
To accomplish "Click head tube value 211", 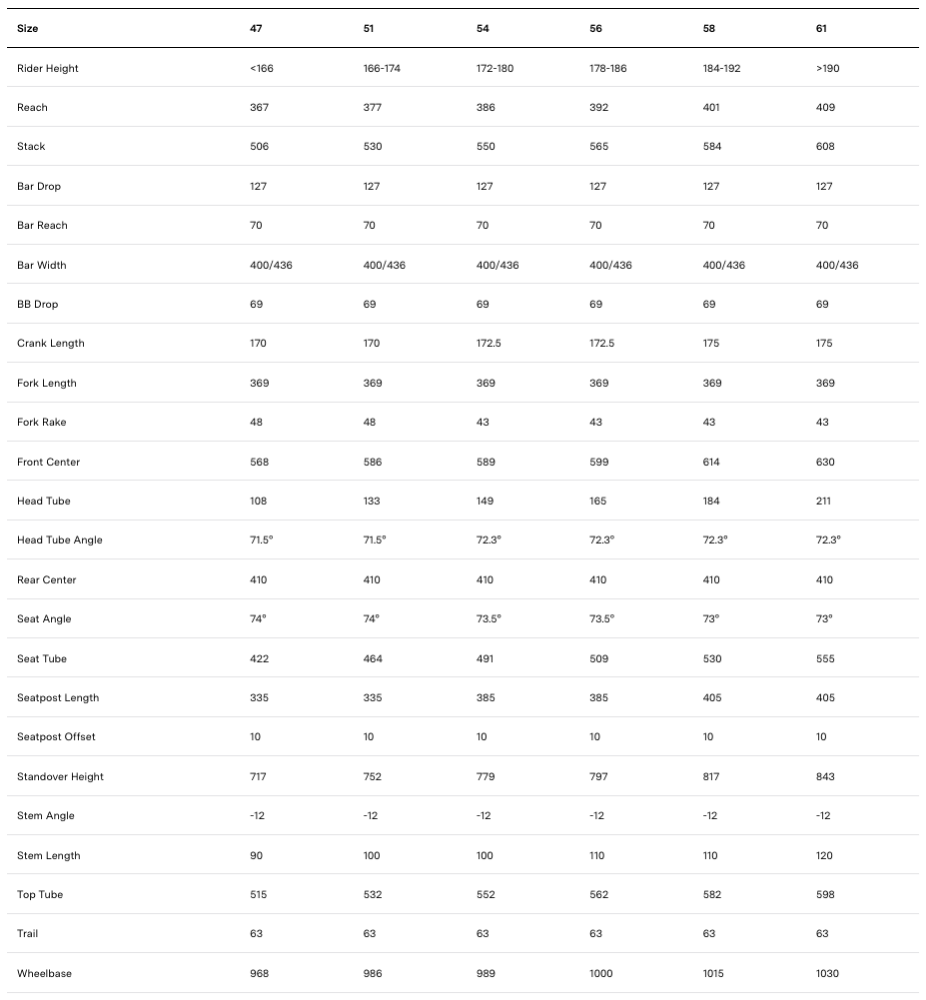I will [x=823, y=501].
